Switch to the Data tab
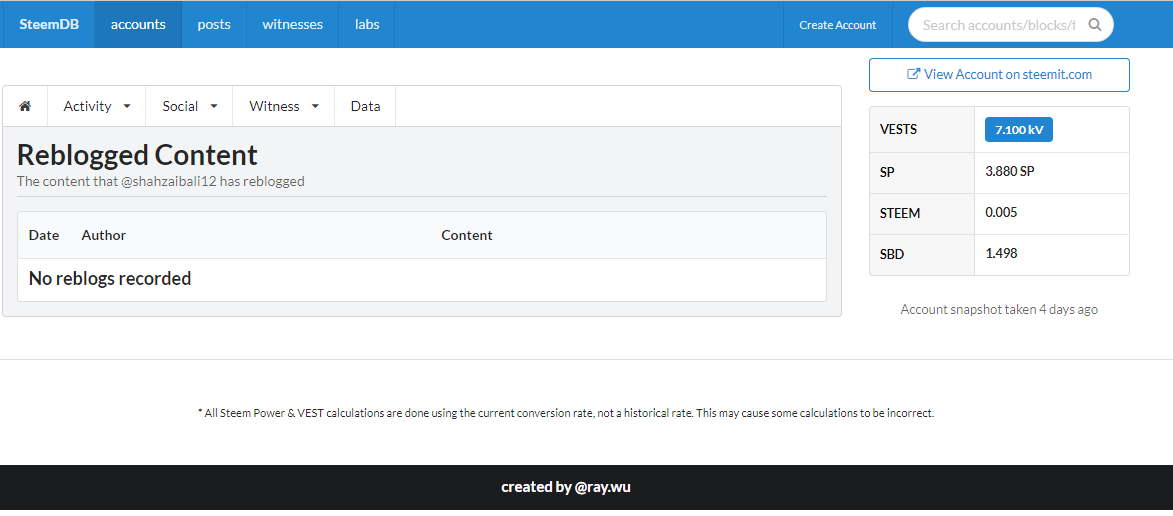This screenshot has width=1173, height=516. (365, 106)
